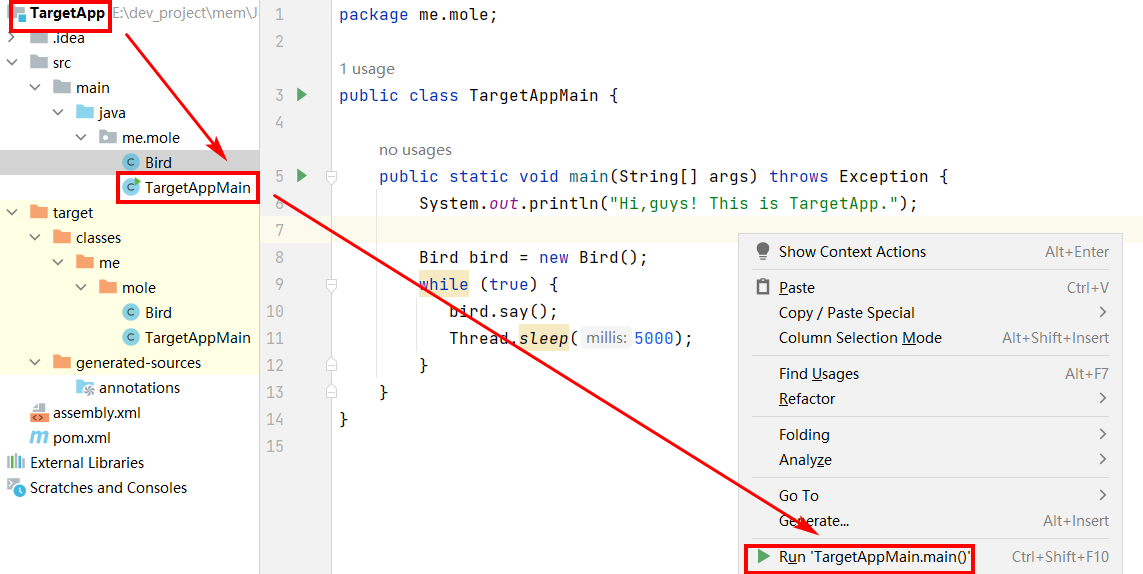The width and height of the screenshot is (1143, 574).
Task: Toggle fold marker at main method line 5
Action: (x=332, y=177)
